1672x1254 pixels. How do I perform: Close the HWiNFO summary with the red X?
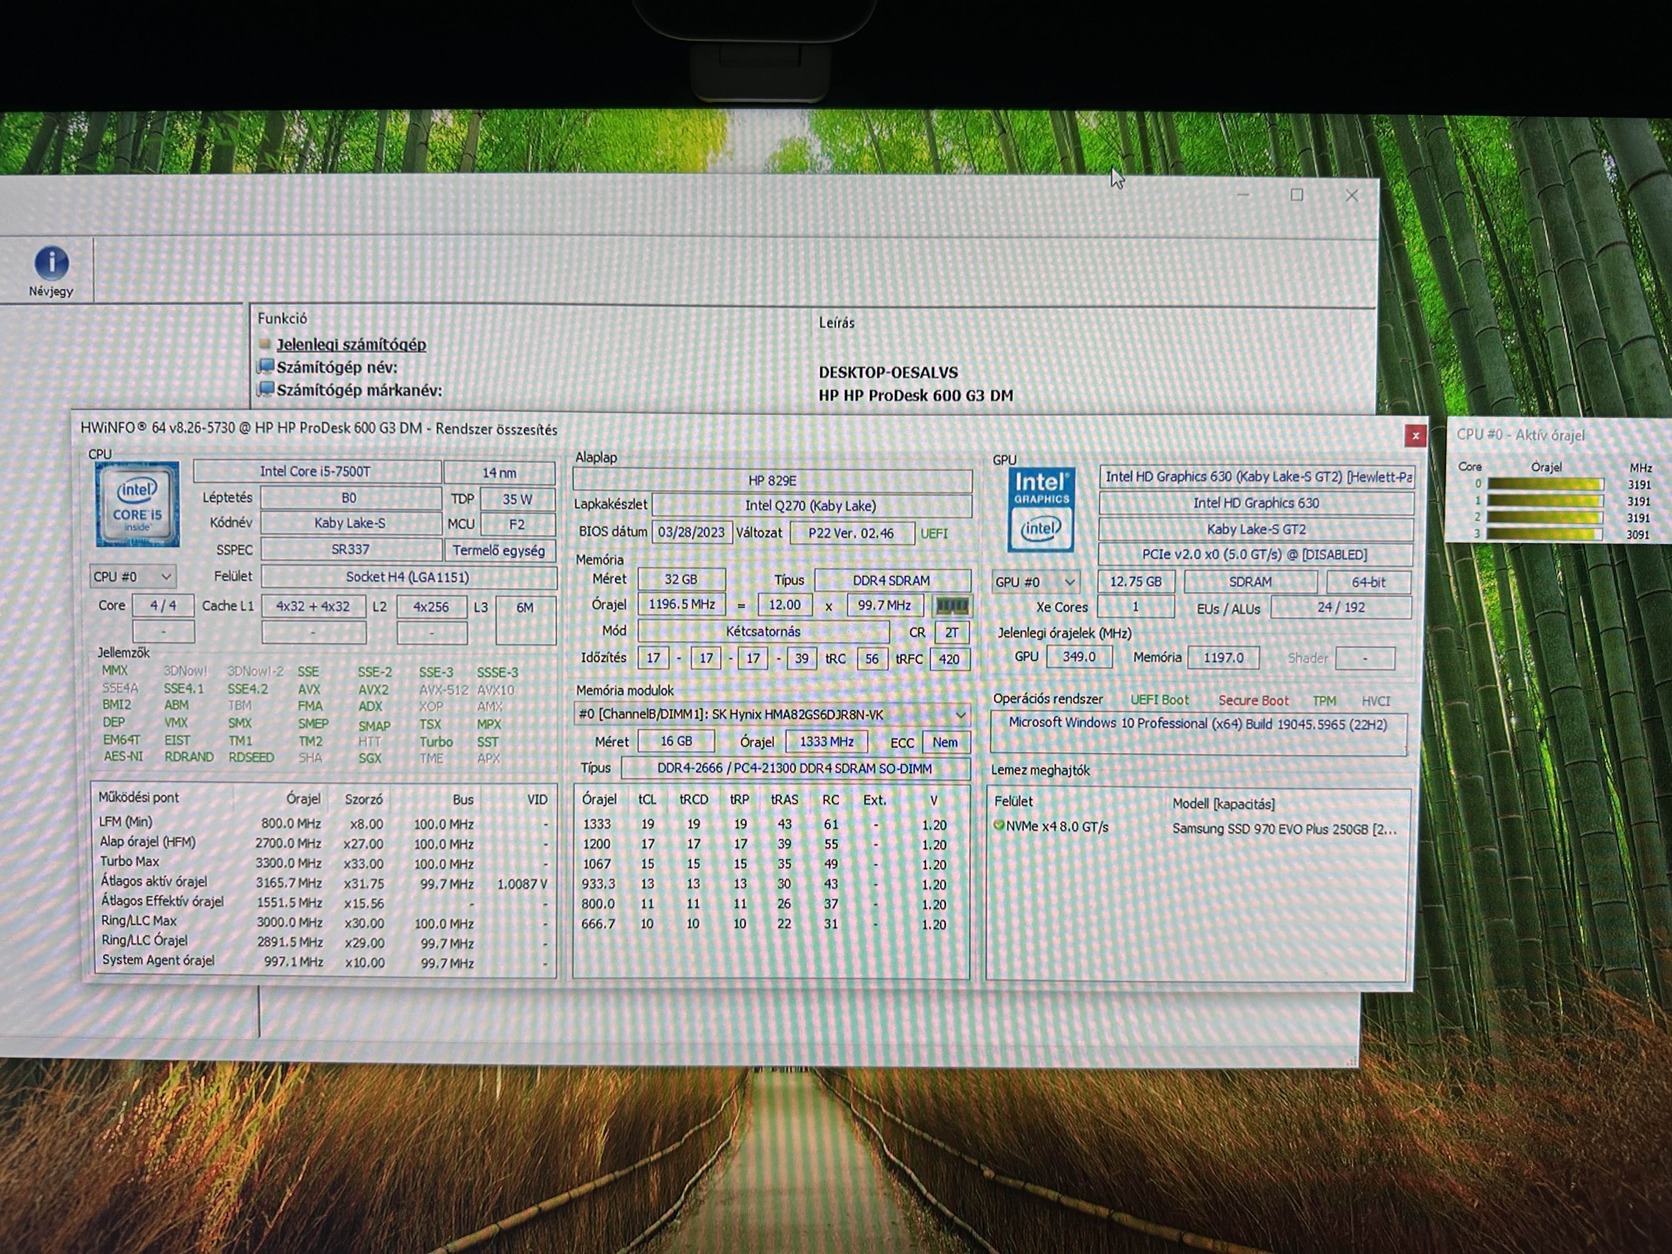1415,435
